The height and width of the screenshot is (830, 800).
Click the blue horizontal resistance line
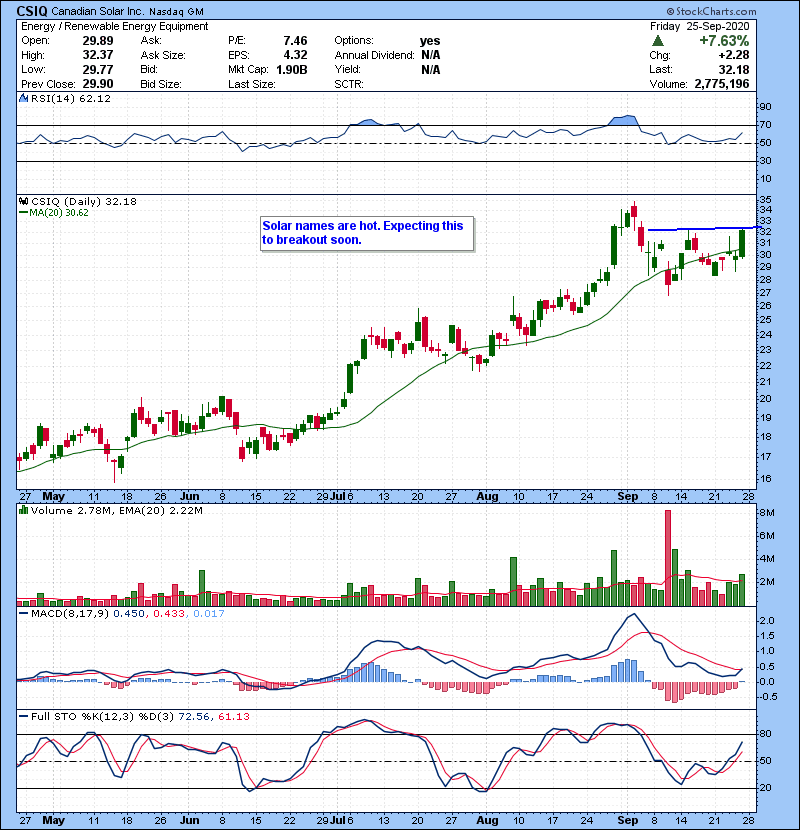705,229
